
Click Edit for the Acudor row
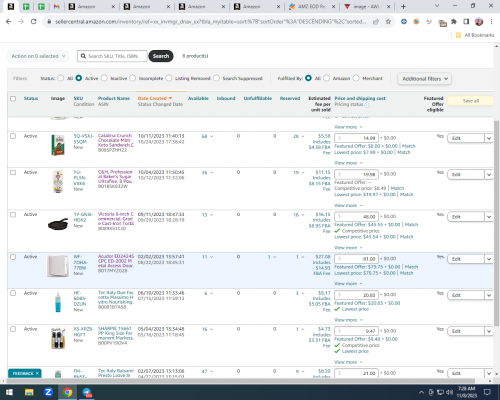coord(466,259)
